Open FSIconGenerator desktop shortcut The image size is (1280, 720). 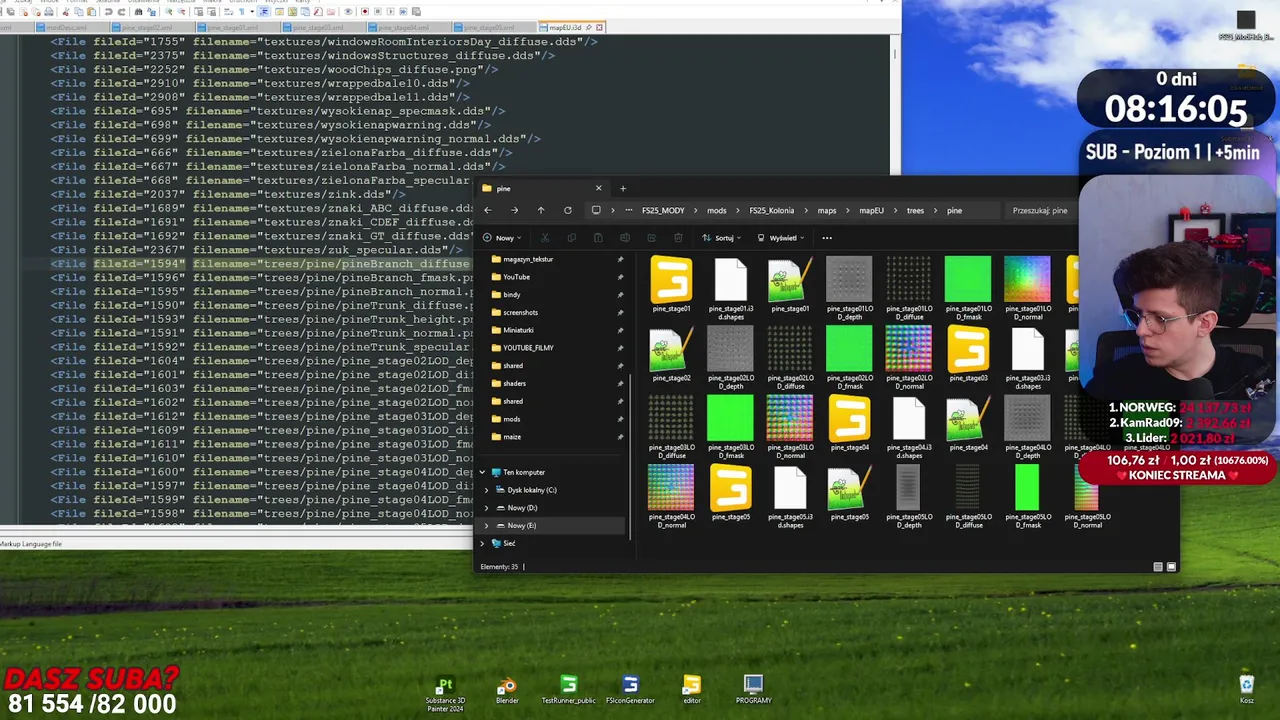(630, 690)
